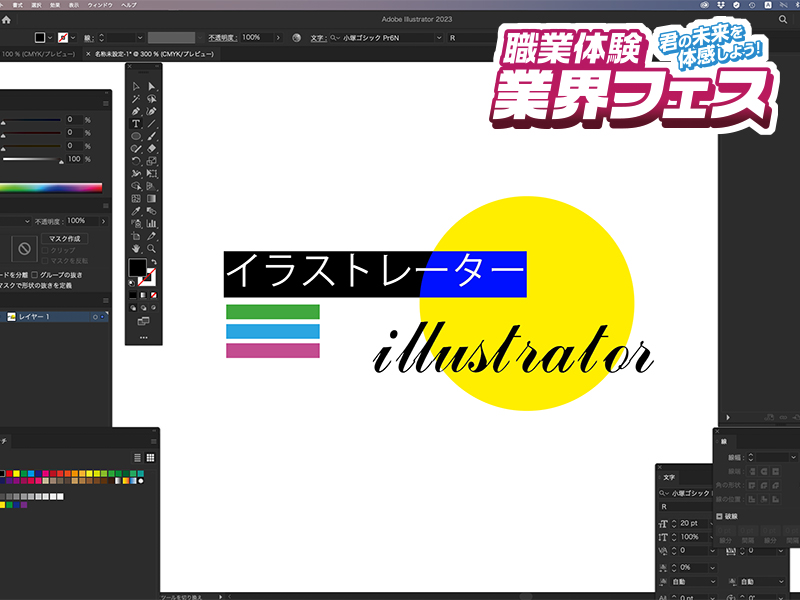Click the Home icon in the app bar
The image size is (800, 600).
coord(6,20)
